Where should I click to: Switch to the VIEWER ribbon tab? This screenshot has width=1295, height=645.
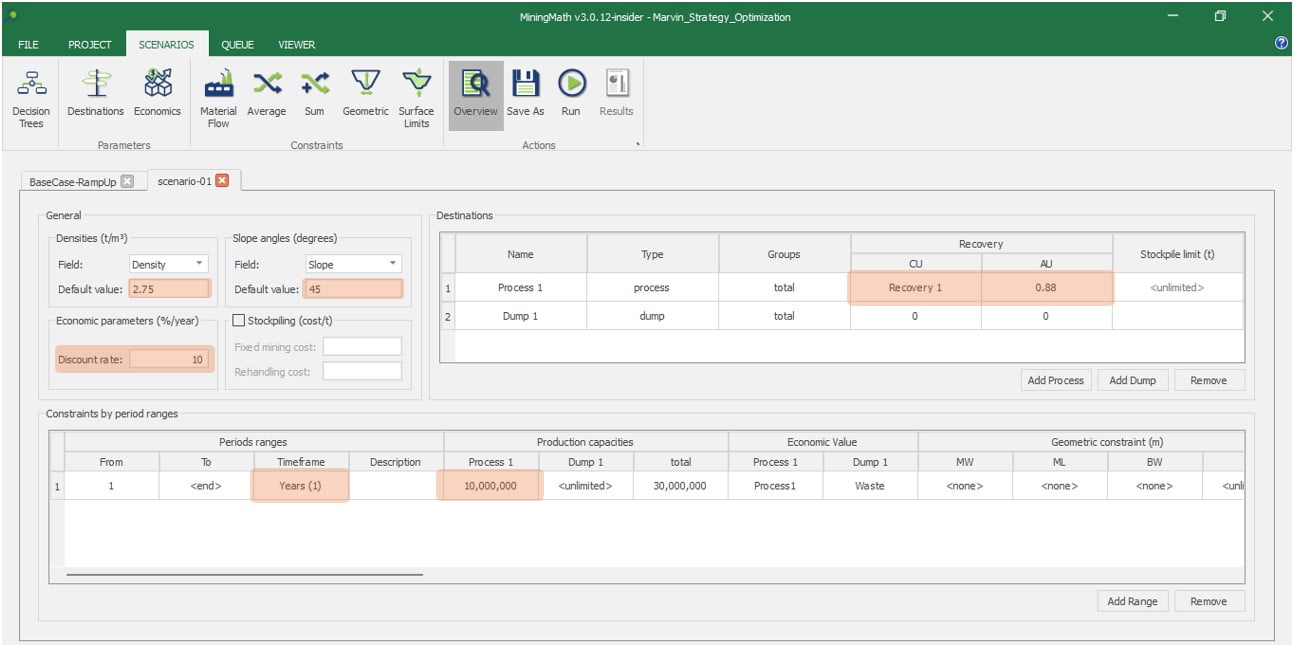tap(296, 45)
